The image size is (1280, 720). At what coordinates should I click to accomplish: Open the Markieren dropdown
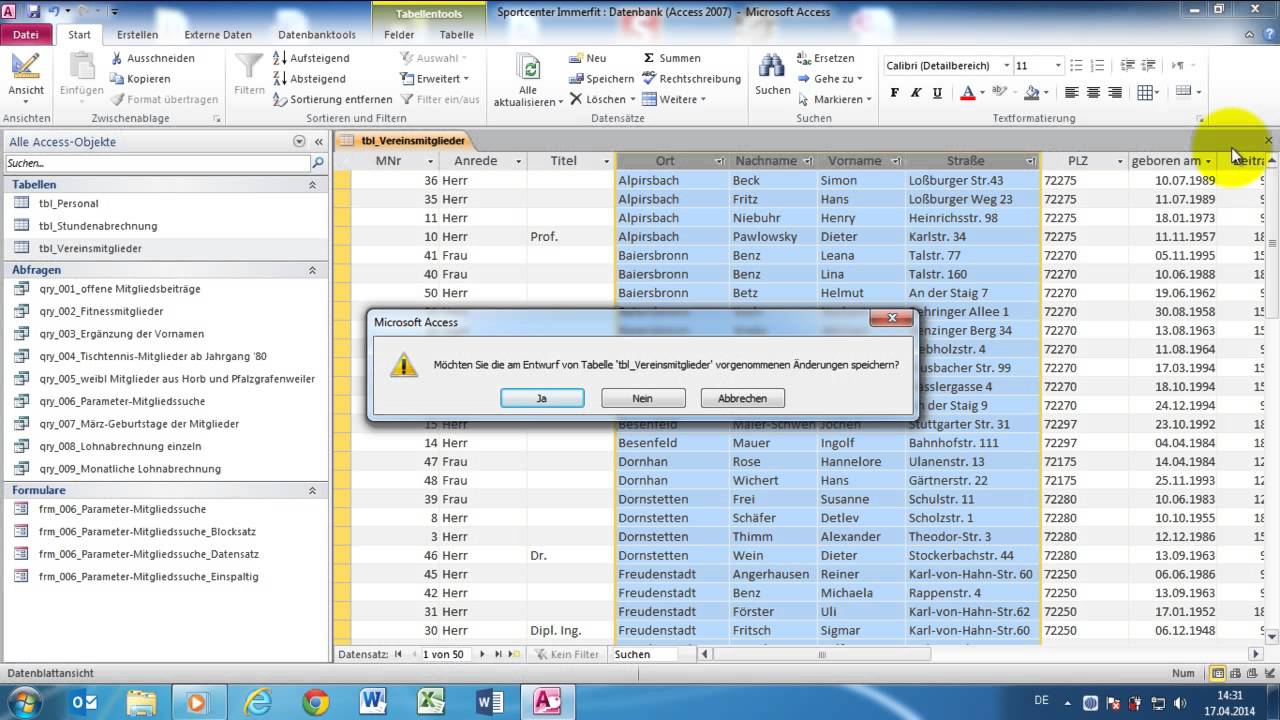tap(834, 99)
